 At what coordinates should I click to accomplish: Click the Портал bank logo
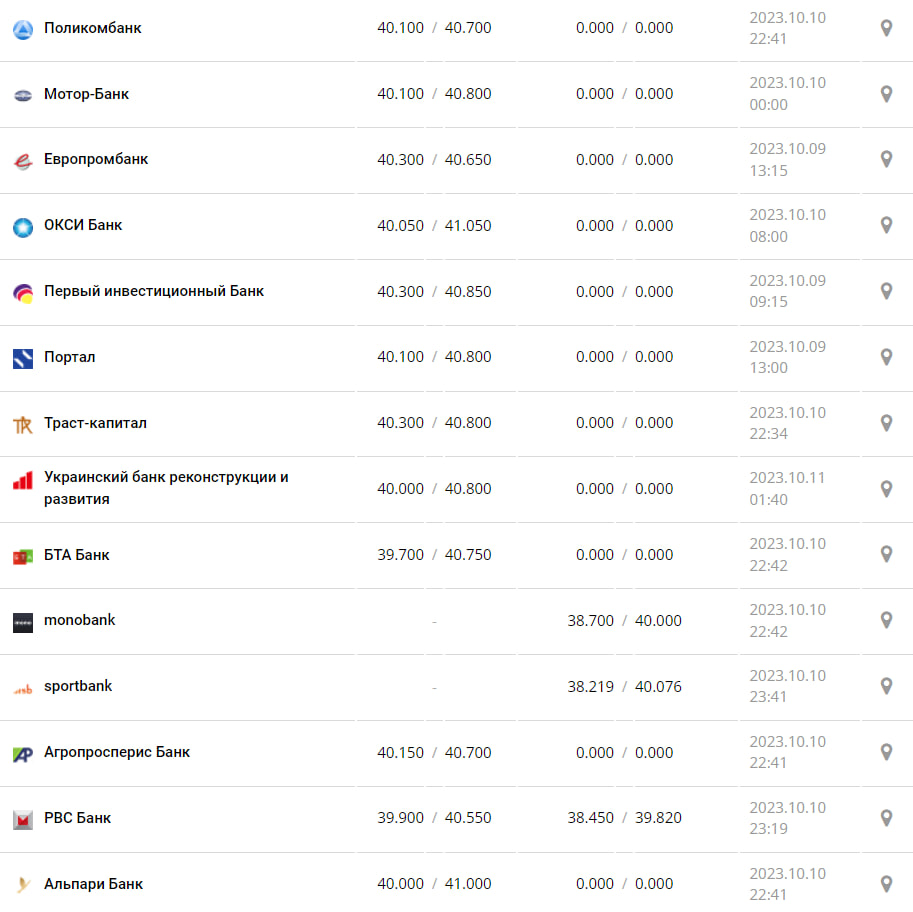(x=23, y=358)
